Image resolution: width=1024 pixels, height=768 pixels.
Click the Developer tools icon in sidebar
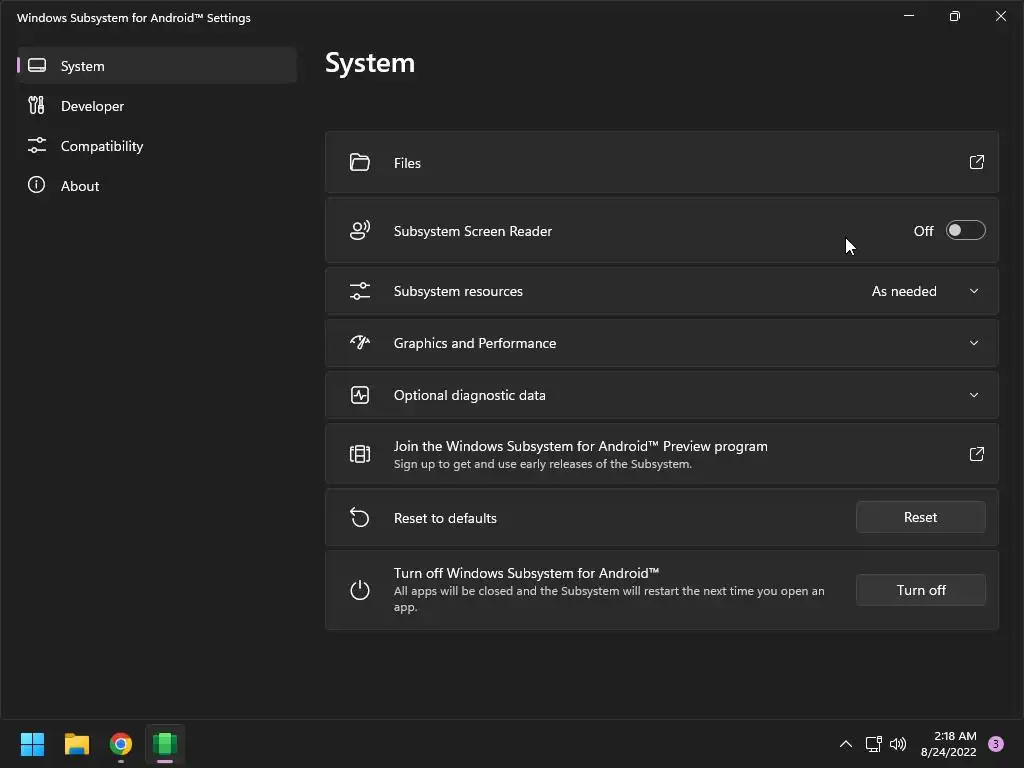tap(37, 105)
